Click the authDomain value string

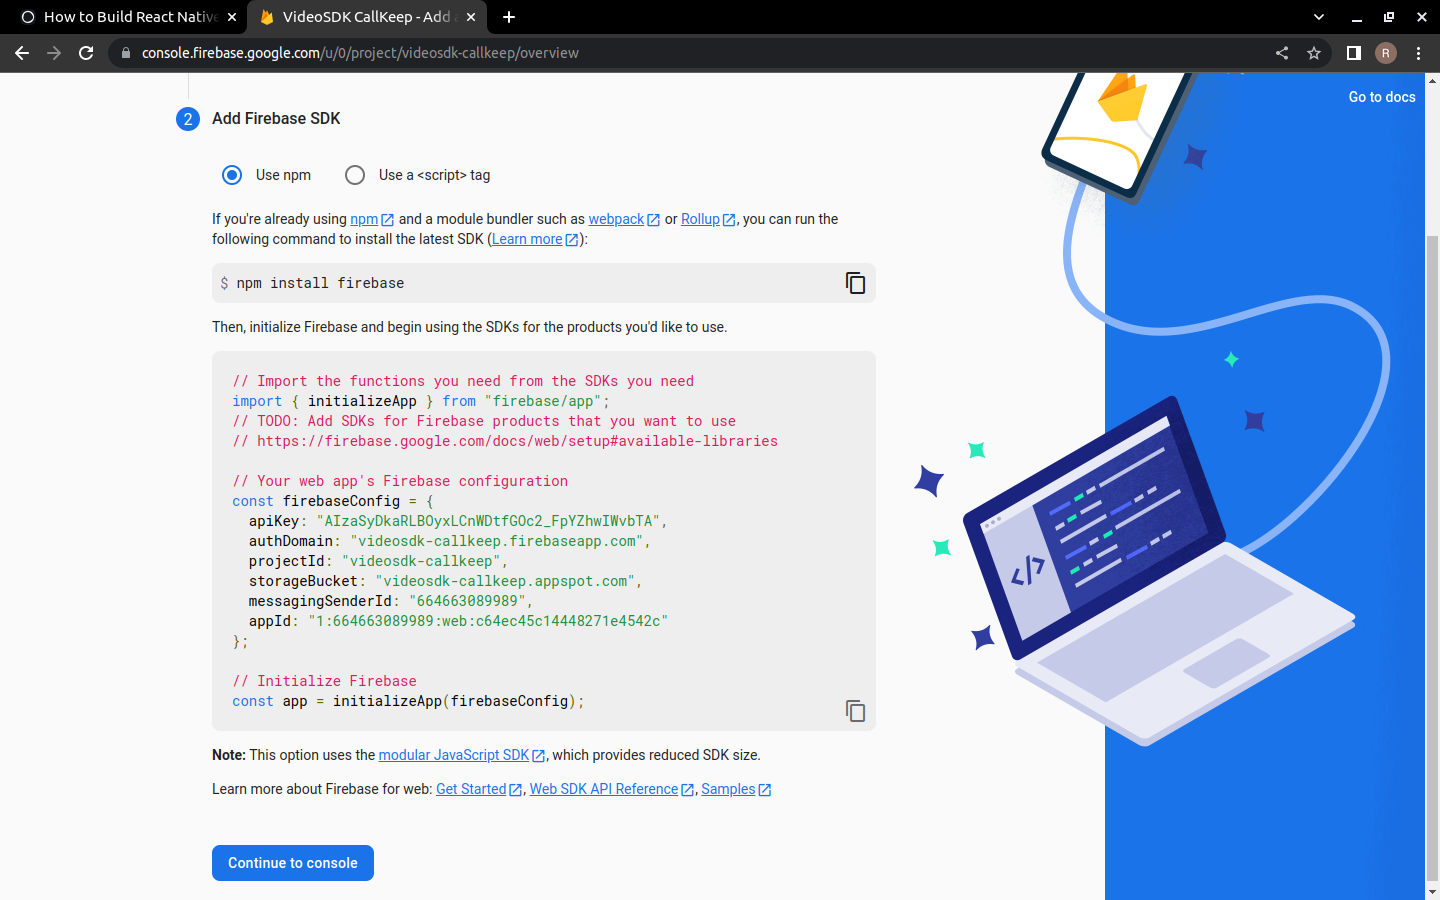point(497,541)
